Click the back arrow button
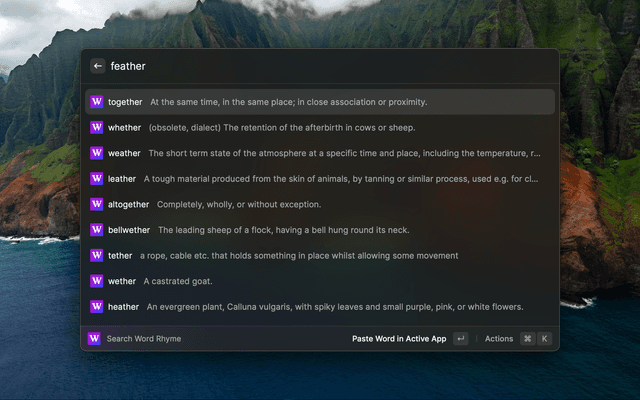This screenshot has width=640, height=400. tap(98, 66)
